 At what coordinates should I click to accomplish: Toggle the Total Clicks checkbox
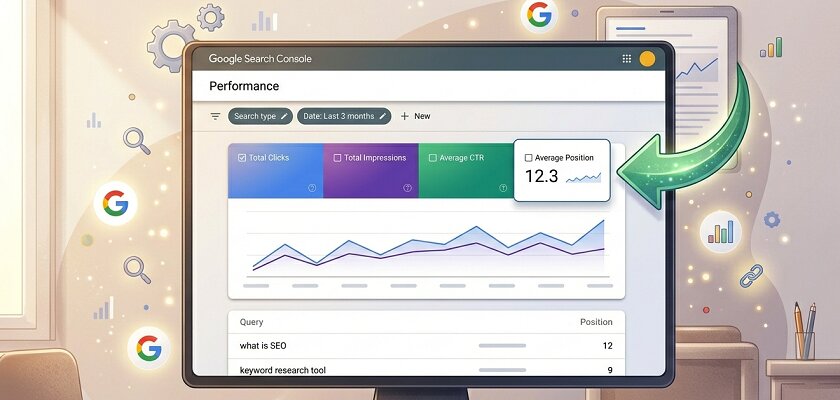(x=242, y=158)
